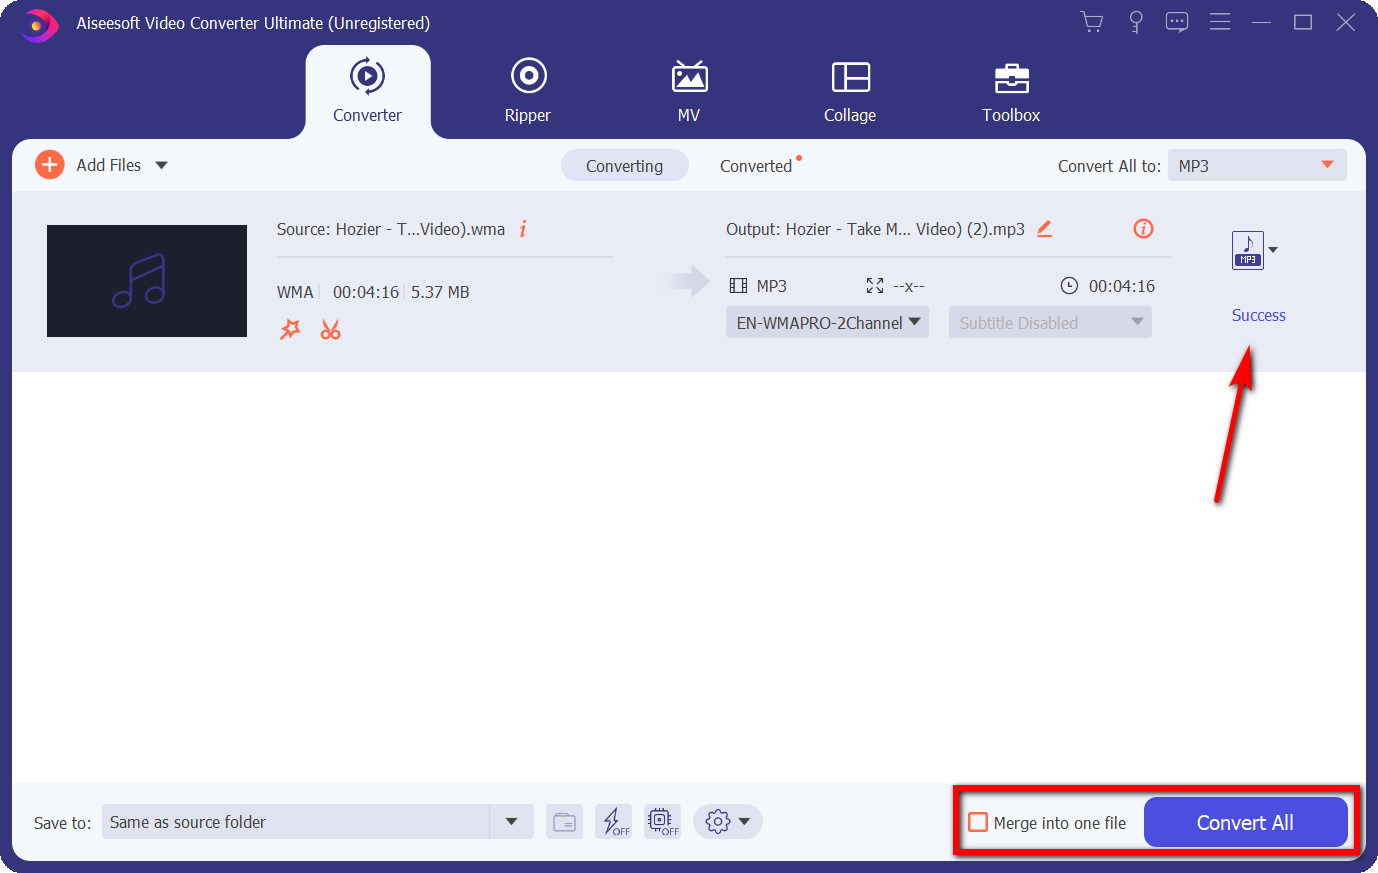
Task: Open the gear settings dropdown
Action: [728, 822]
